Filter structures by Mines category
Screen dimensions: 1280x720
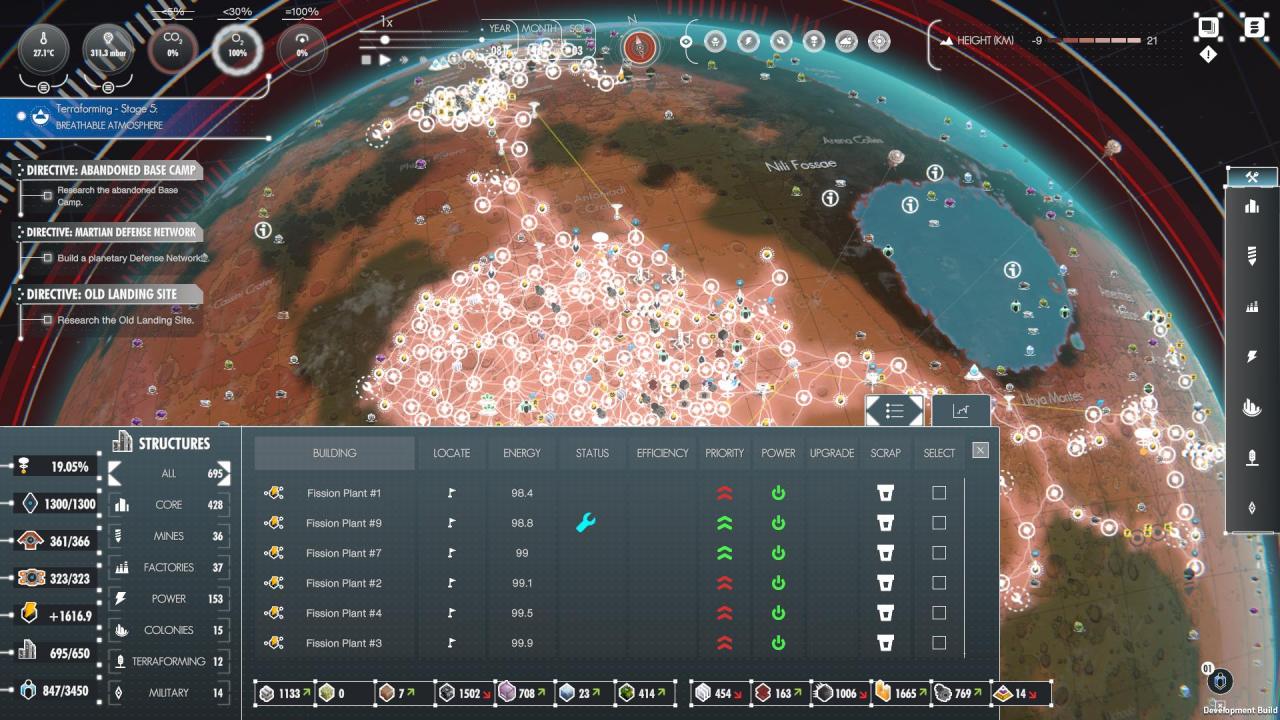click(x=168, y=536)
